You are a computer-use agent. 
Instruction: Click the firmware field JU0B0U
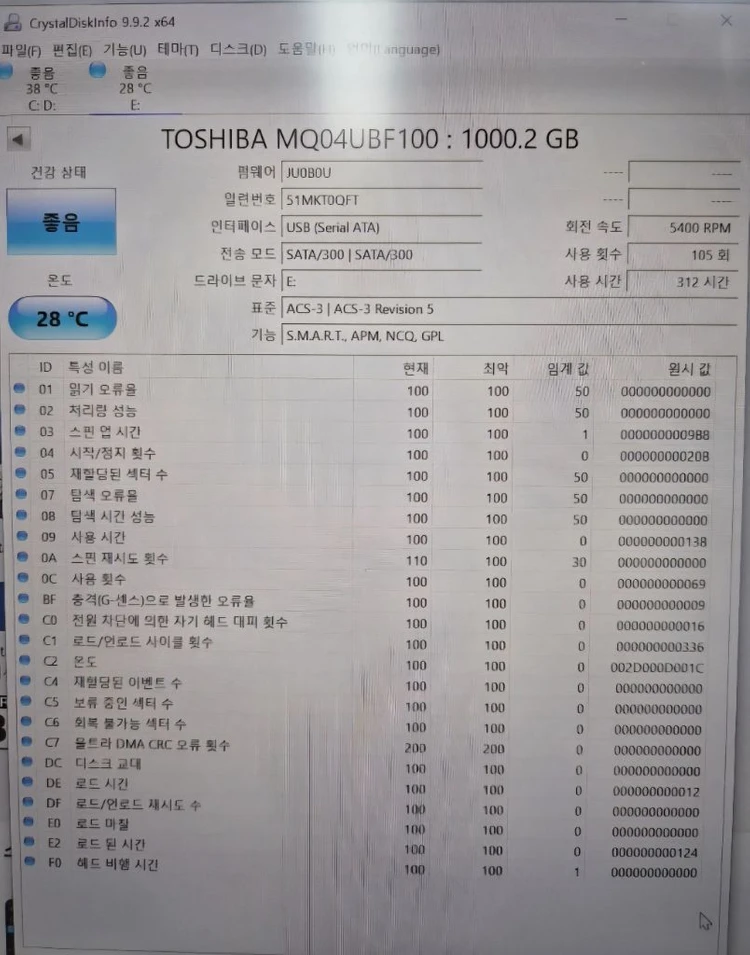tap(381, 173)
